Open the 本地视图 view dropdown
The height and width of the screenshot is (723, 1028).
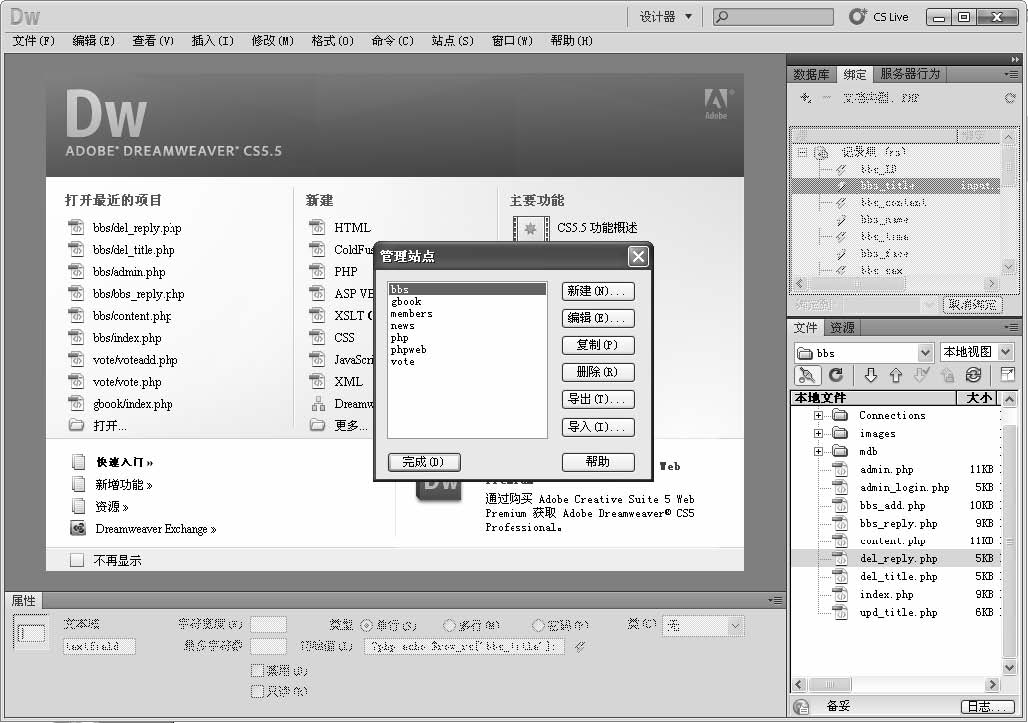tap(1005, 352)
